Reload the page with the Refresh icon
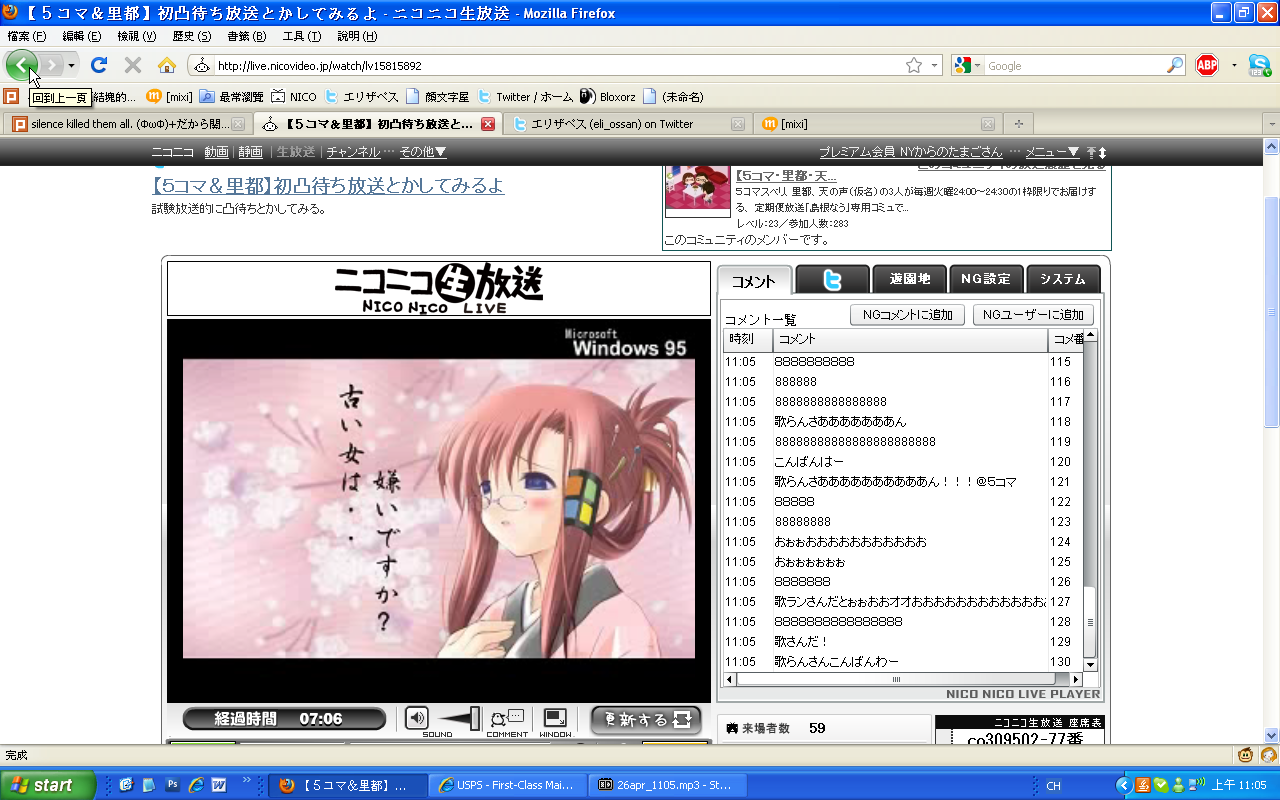1280x800 pixels. [99, 66]
